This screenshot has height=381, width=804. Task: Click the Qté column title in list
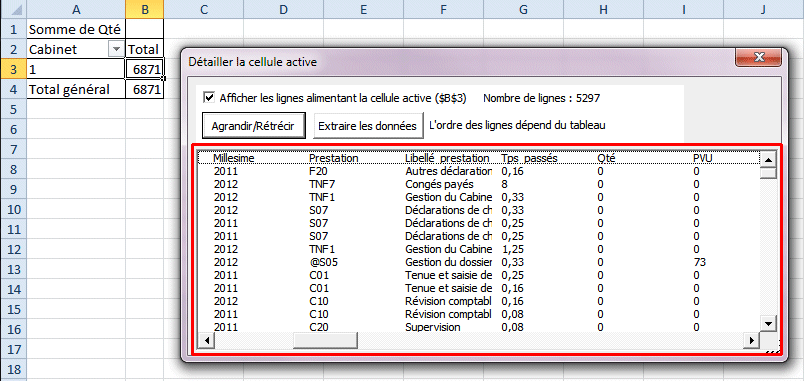click(606, 158)
